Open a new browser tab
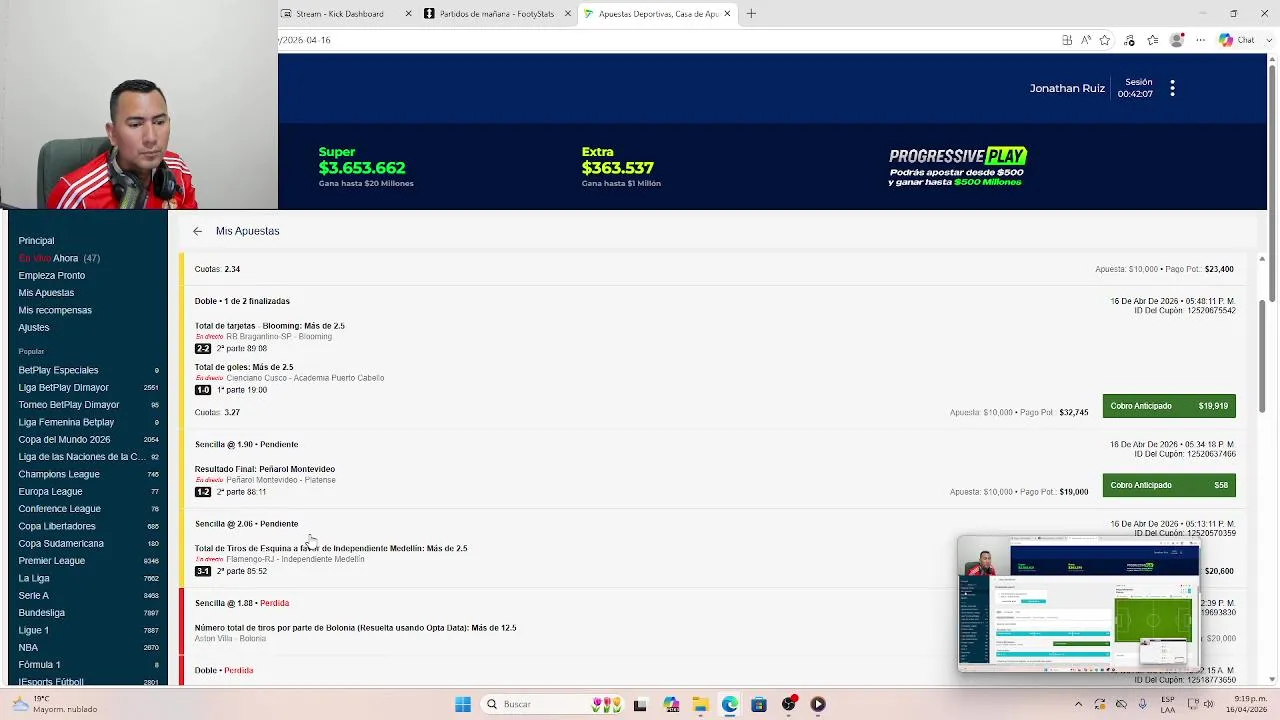This screenshot has width=1280, height=720. (751, 14)
